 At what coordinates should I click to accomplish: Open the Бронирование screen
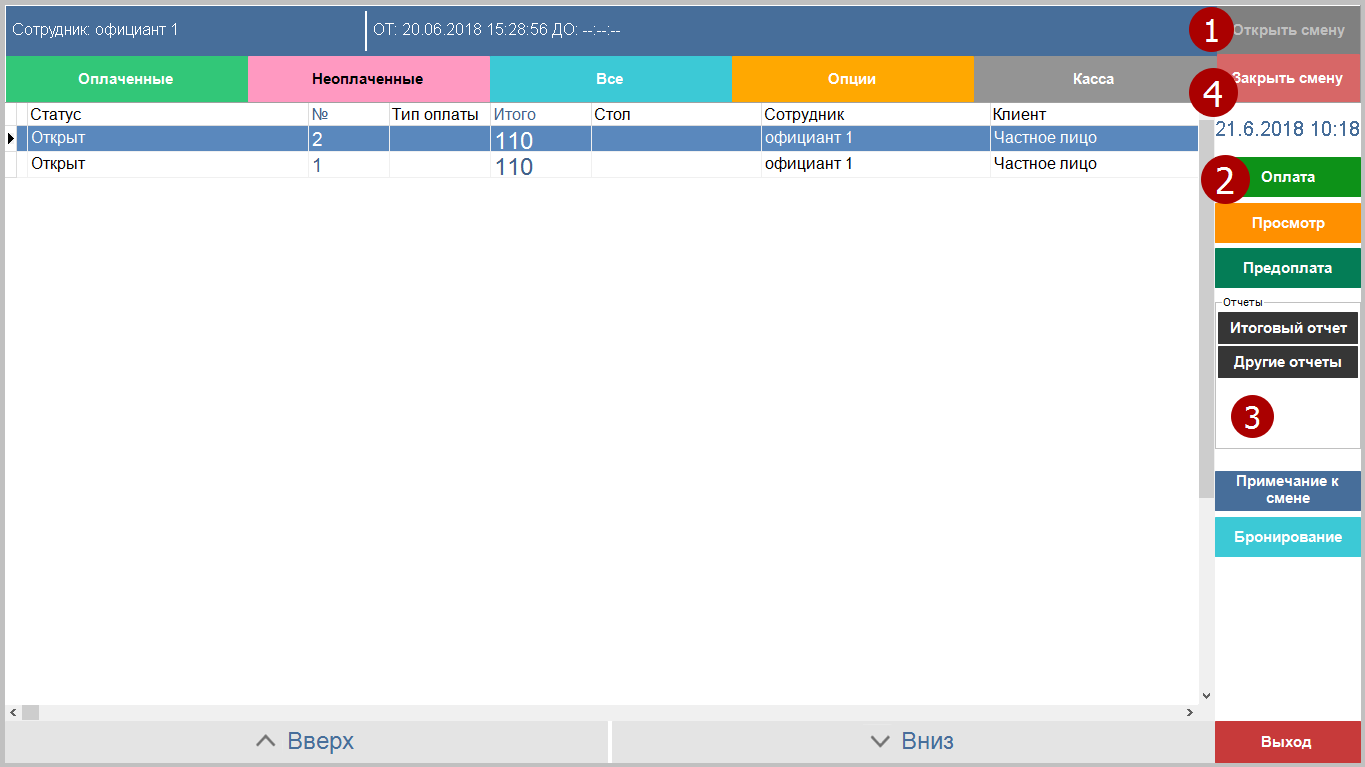[x=1287, y=537]
